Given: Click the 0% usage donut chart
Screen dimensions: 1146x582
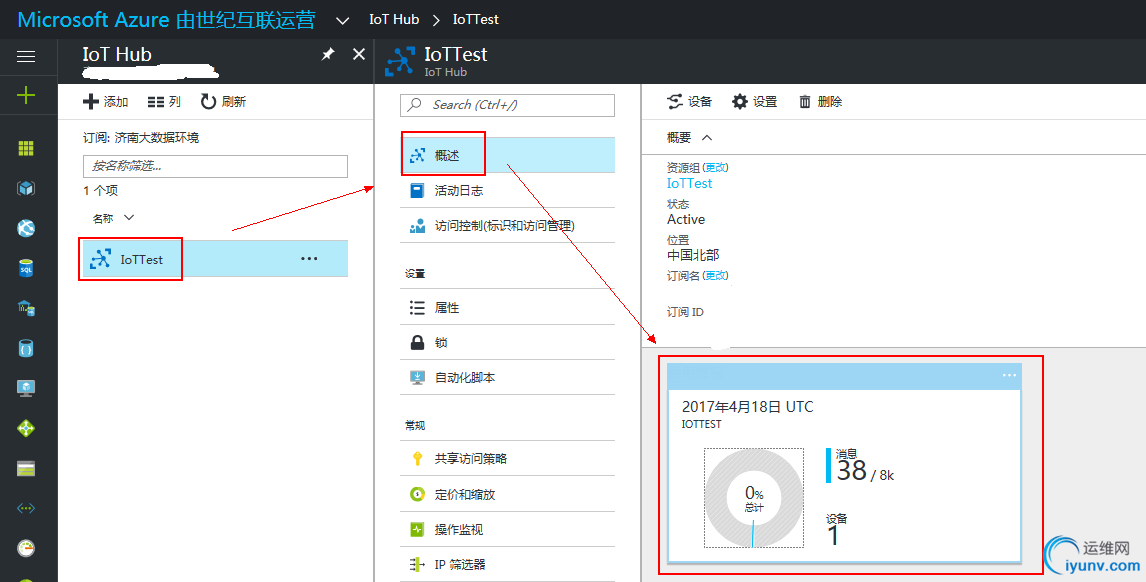Looking at the screenshot, I should 754,498.
